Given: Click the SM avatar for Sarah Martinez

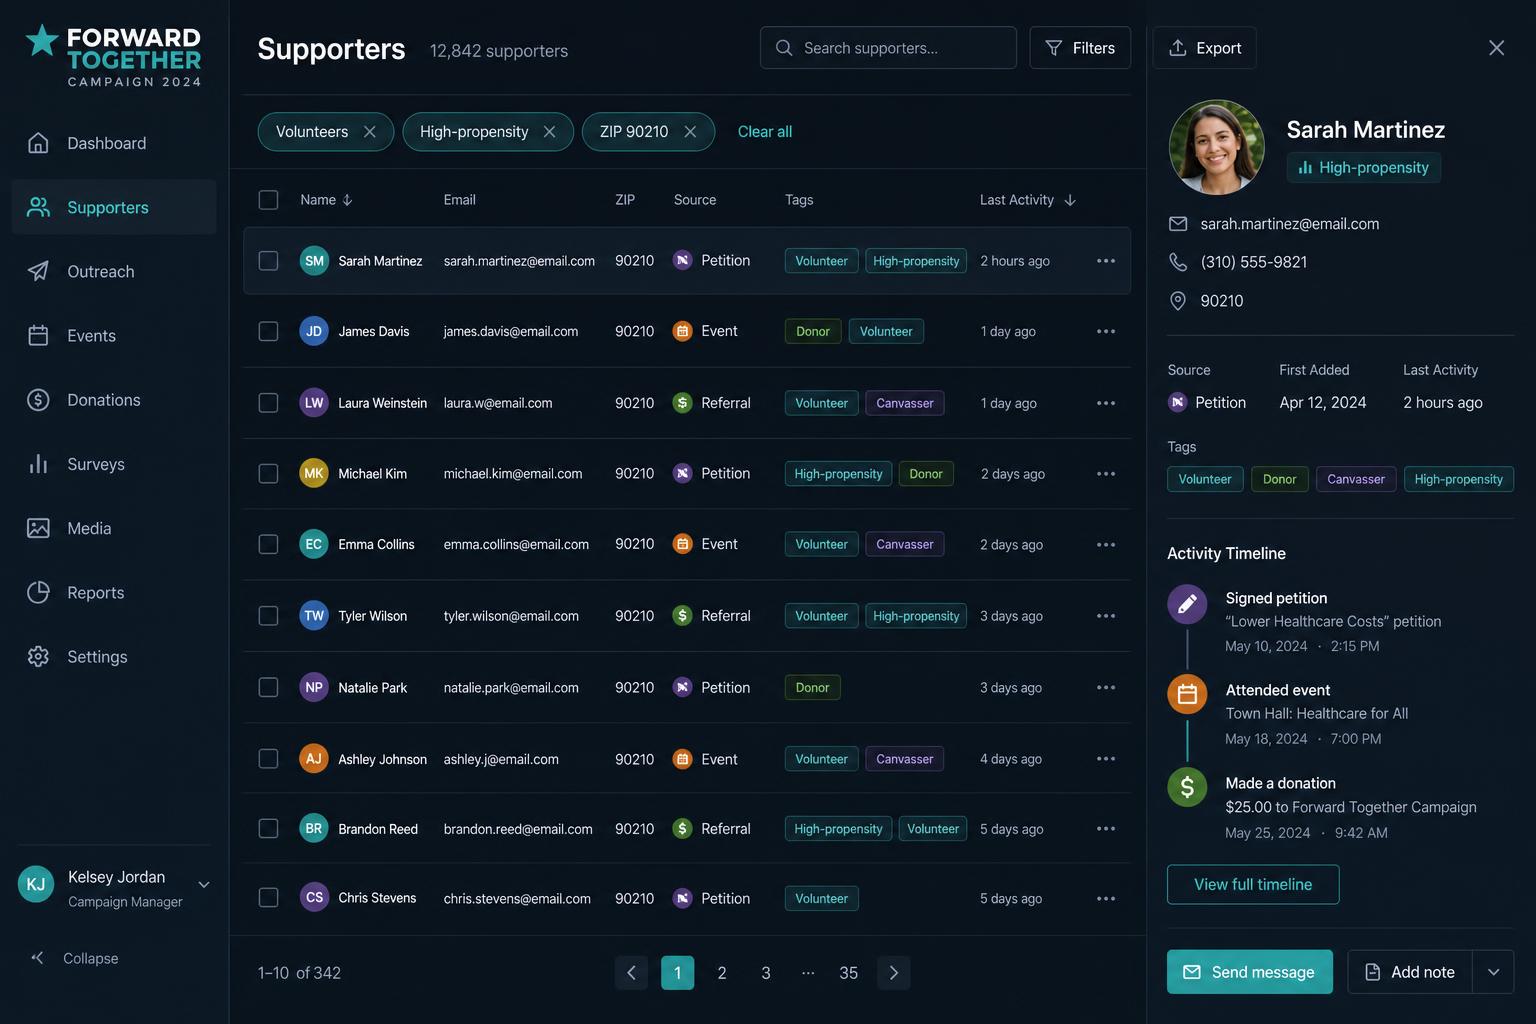Looking at the screenshot, I should tap(314, 261).
